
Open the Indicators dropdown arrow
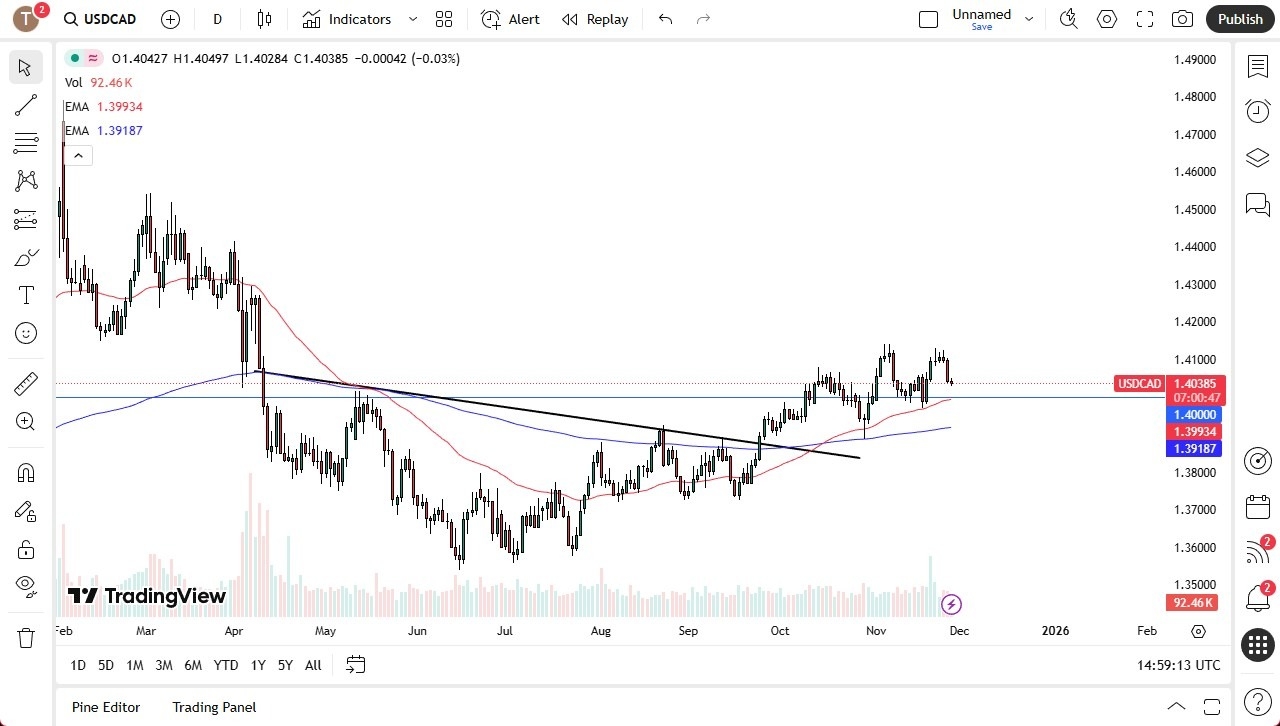(412, 18)
